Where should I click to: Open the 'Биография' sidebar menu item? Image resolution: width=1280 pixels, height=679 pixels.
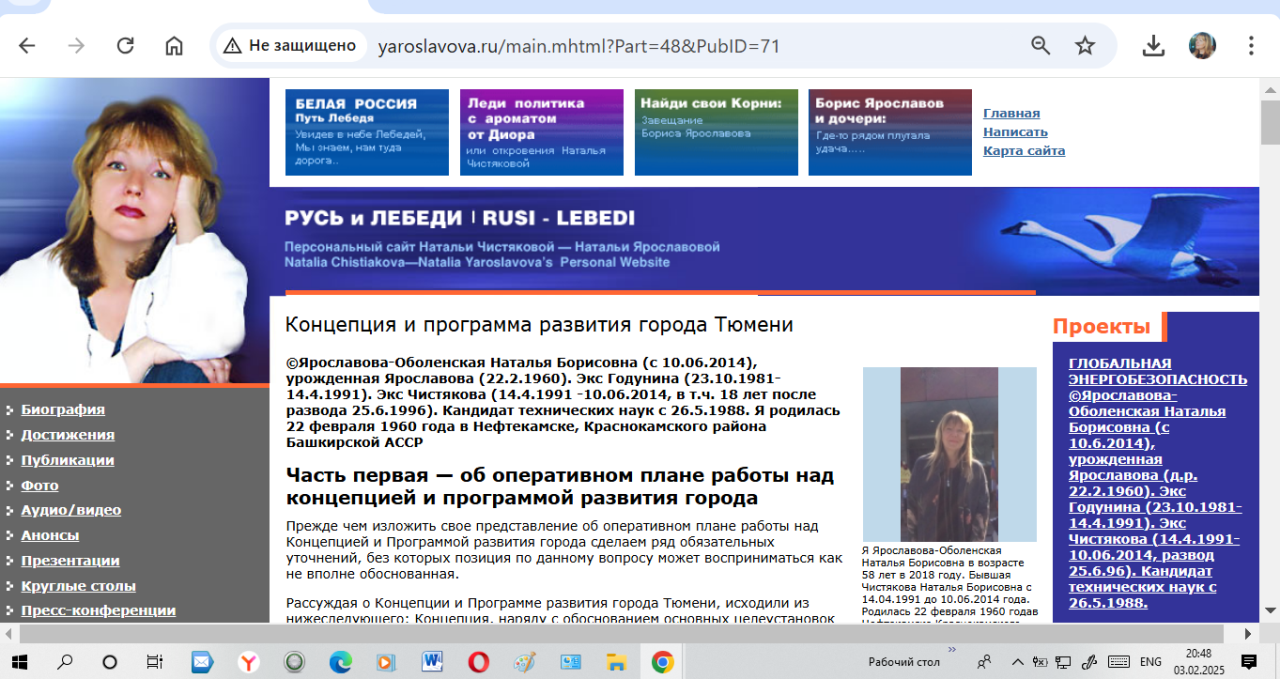coord(63,409)
